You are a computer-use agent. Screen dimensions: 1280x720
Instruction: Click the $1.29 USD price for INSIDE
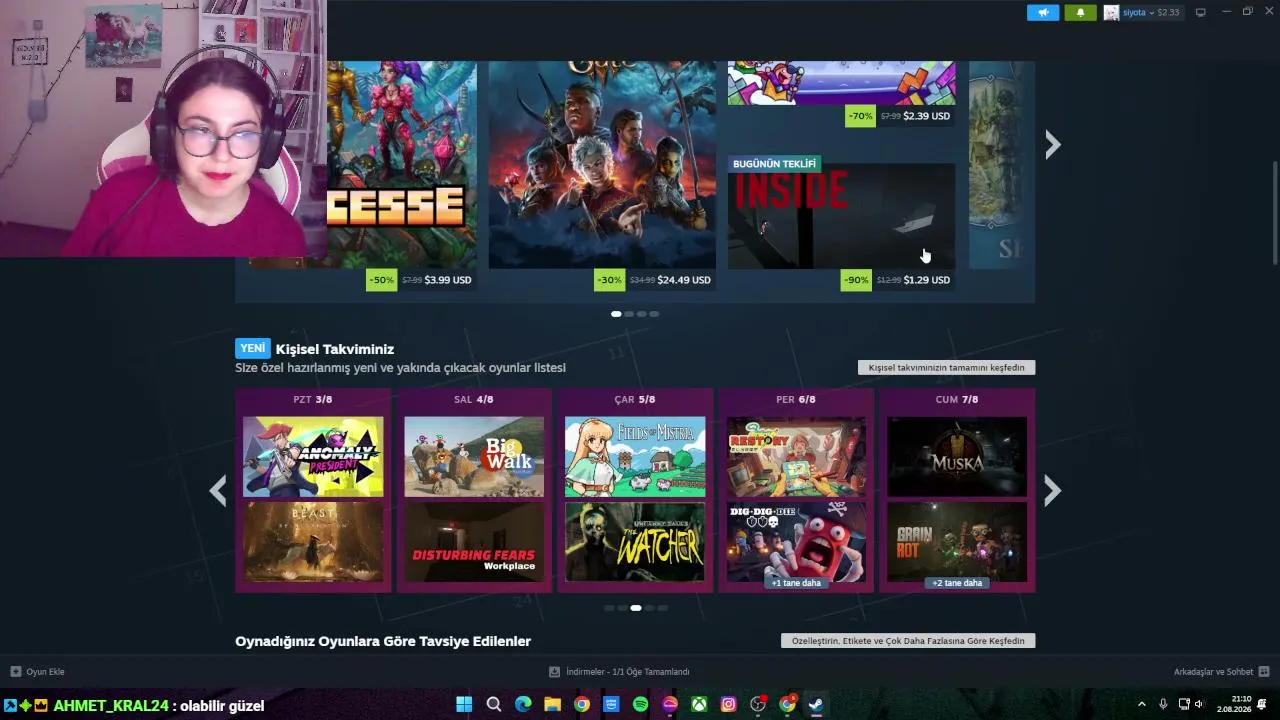tap(926, 280)
